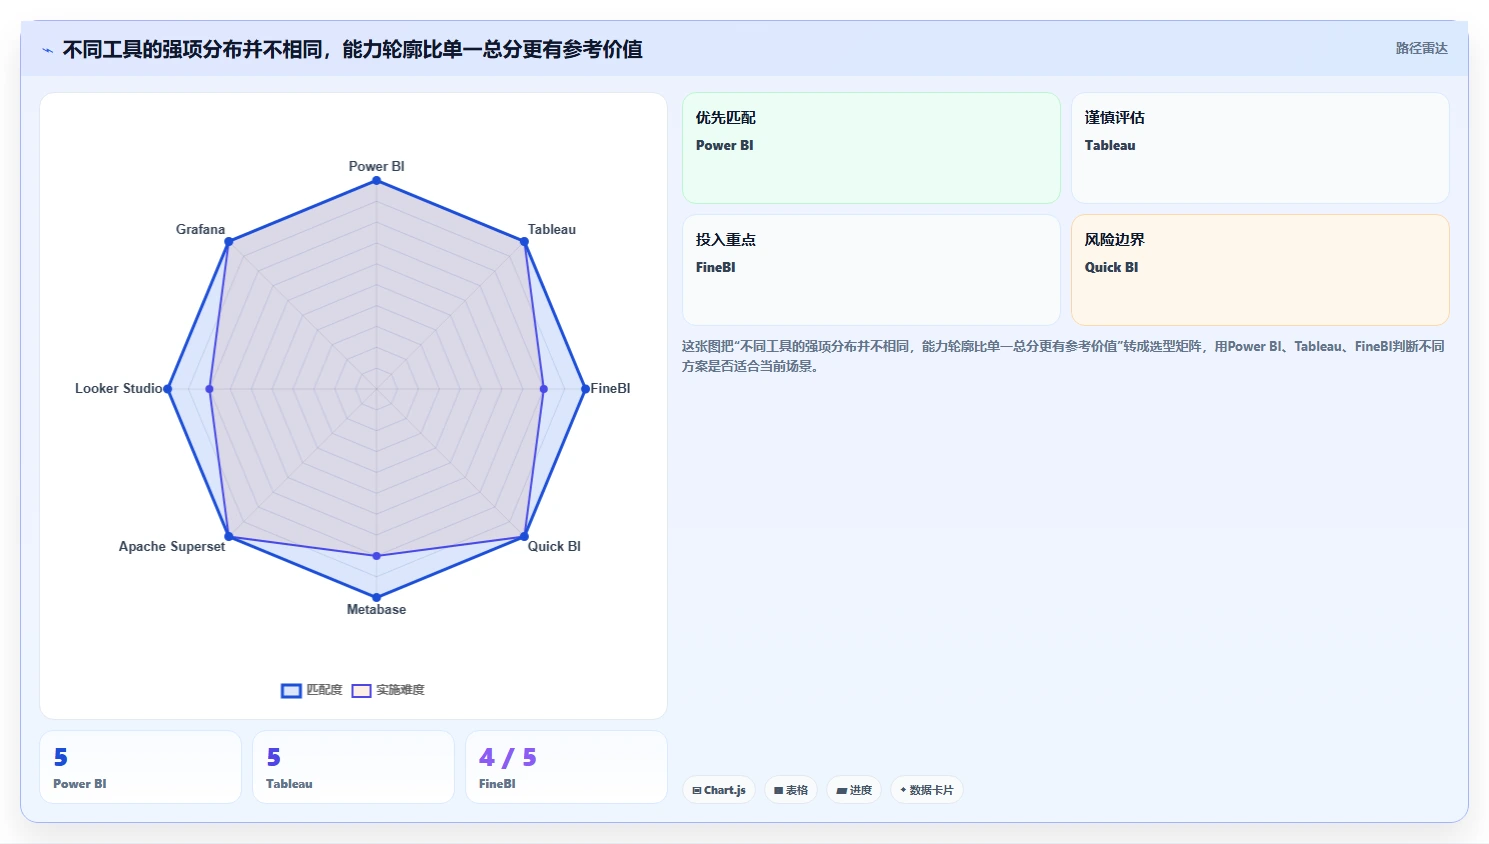Image resolution: width=1489 pixels, height=844 pixels.
Task: Click the main heading 不同工具的强项分布并不相同
Action: pos(352,49)
